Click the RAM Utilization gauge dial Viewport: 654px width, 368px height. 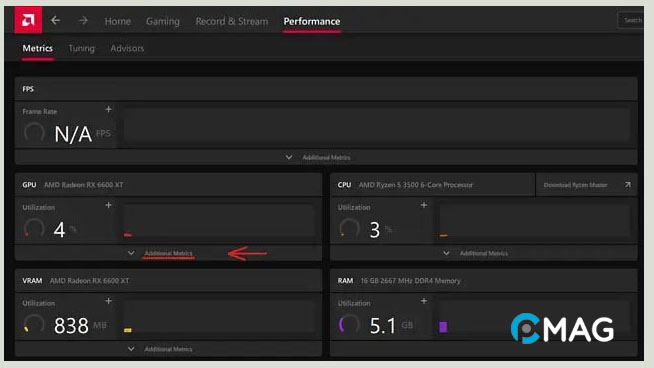[x=350, y=324]
